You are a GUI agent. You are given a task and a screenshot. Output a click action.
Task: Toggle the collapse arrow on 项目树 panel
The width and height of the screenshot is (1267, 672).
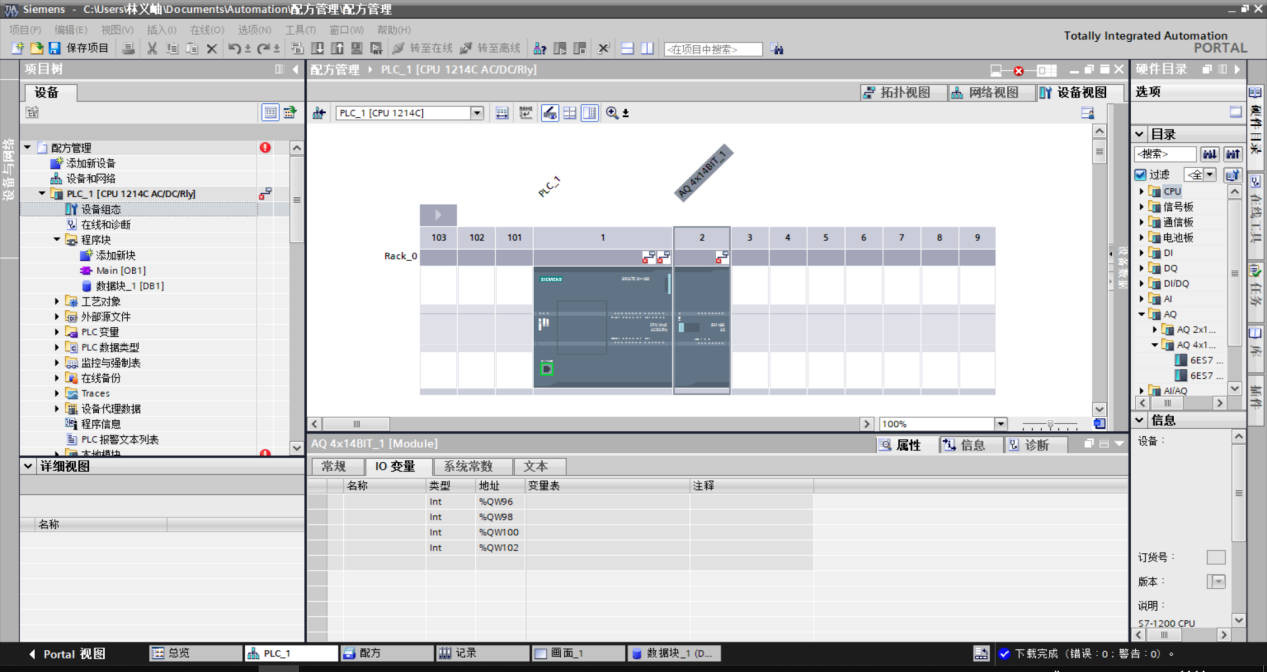(295, 69)
